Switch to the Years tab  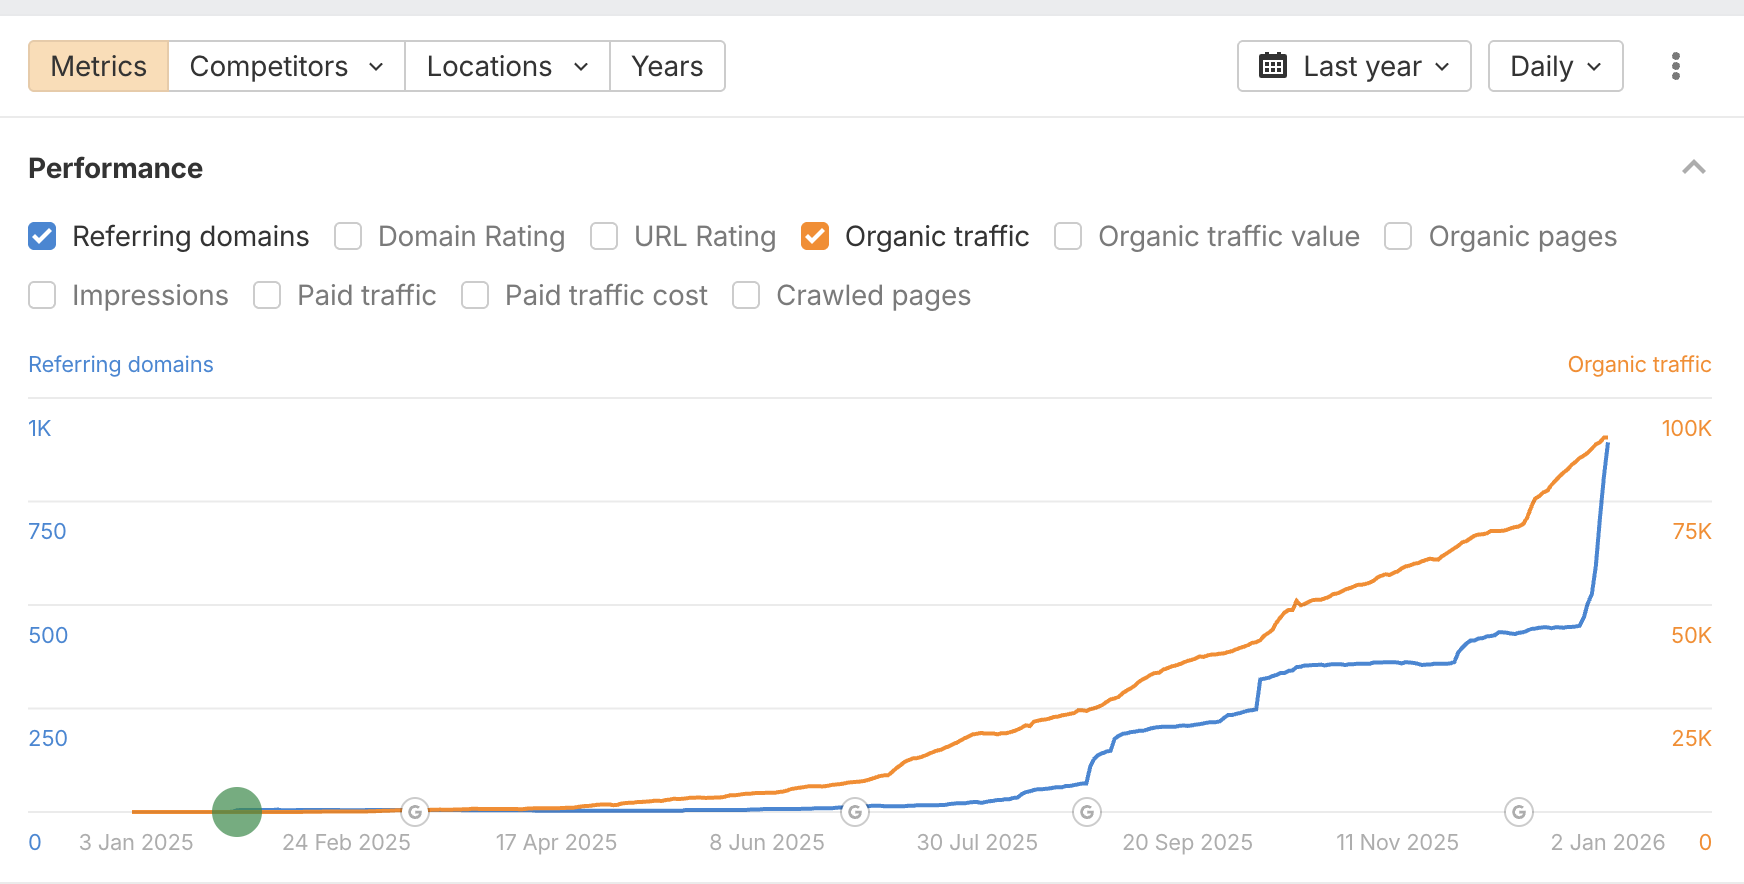click(x=667, y=66)
